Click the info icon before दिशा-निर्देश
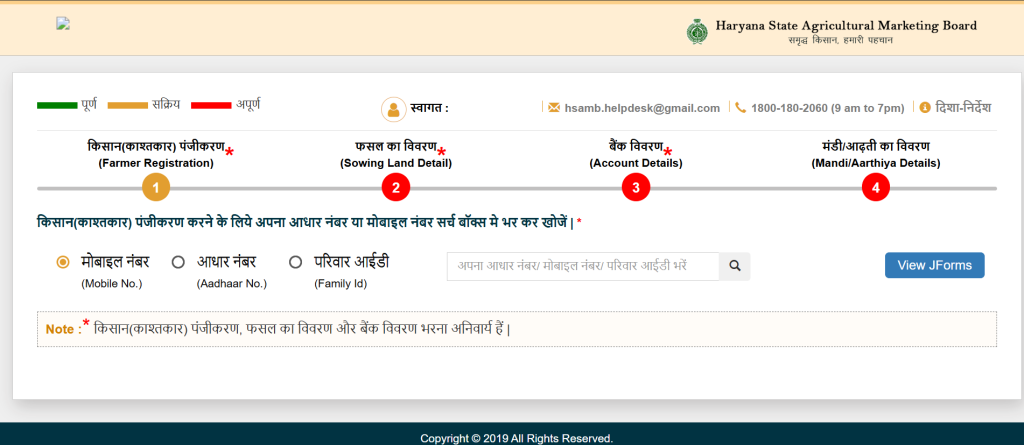 tap(925, 108)
